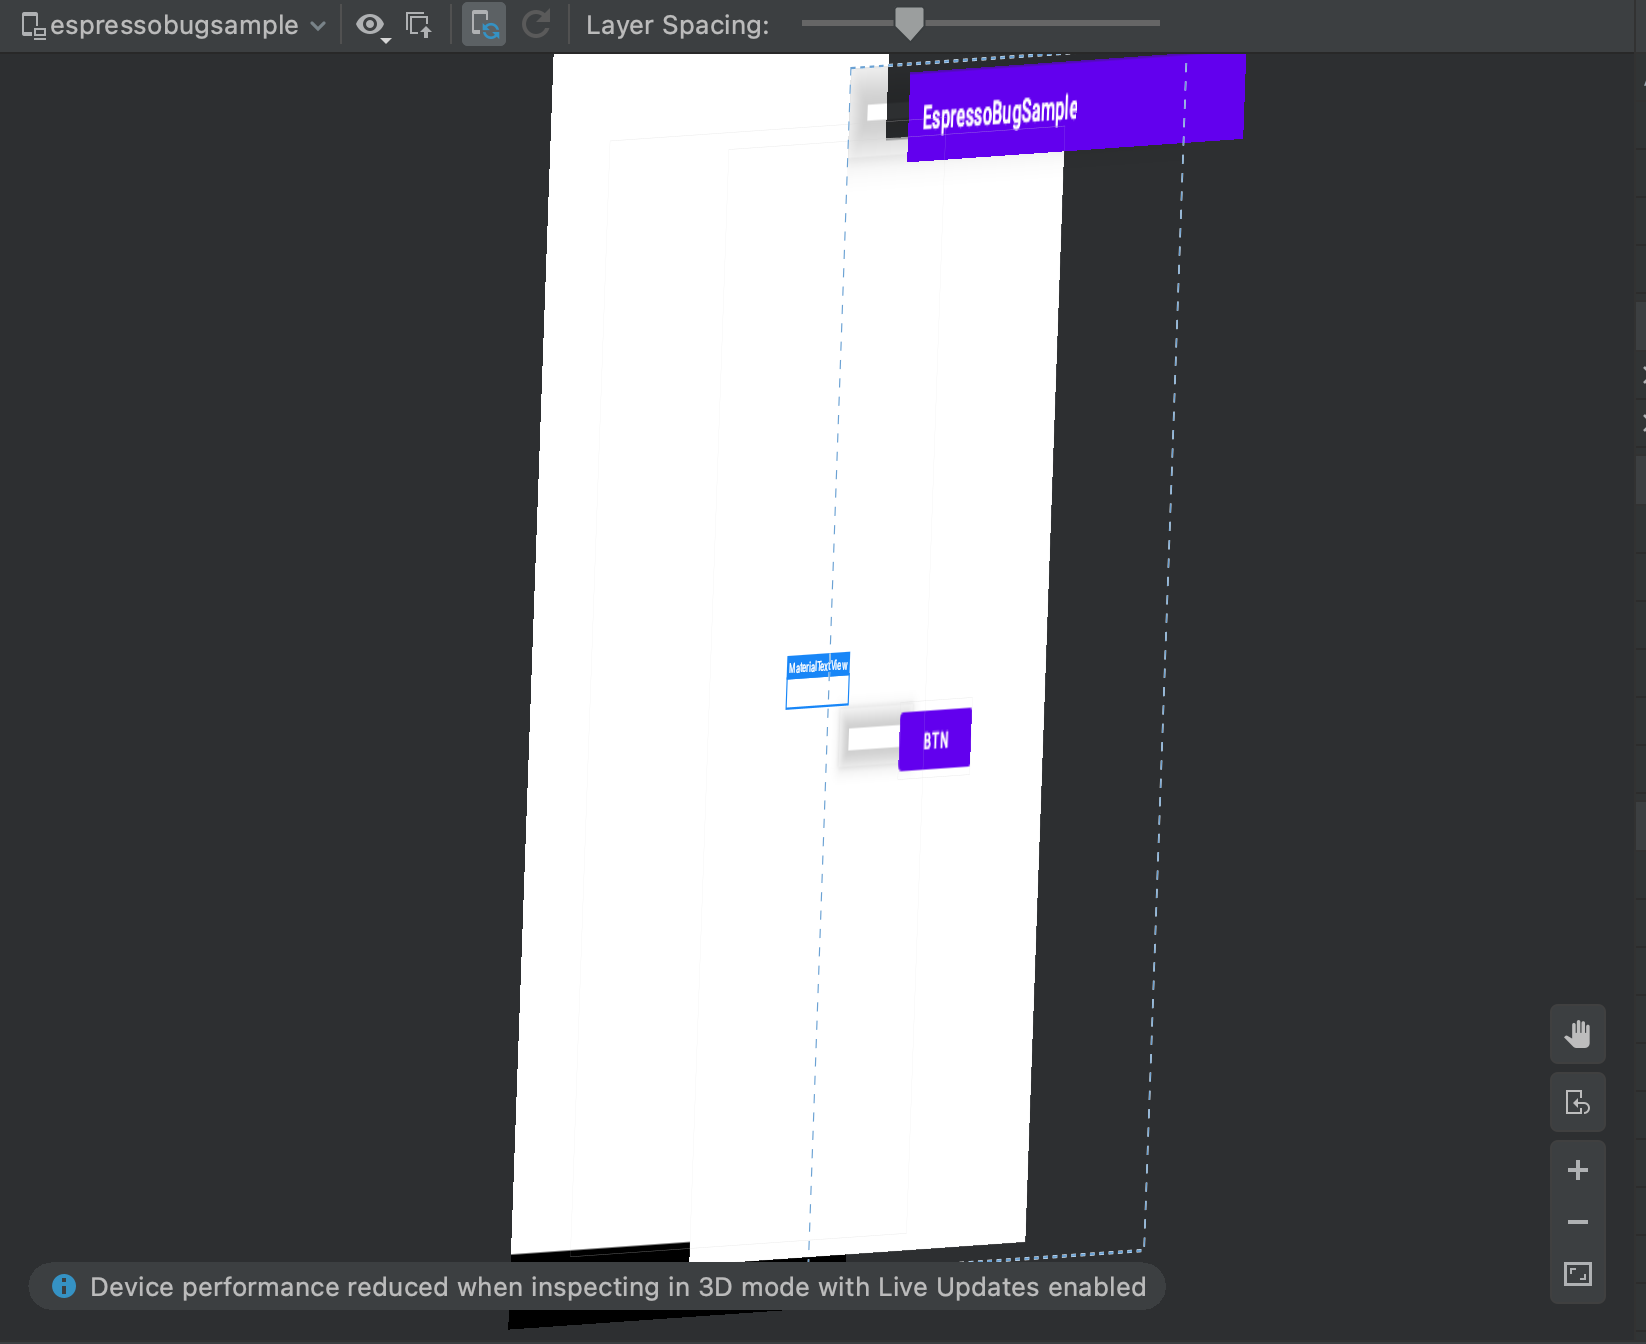This screenshot has height=1344, width=1646.
Task: Select the MaterialTextView layer
Action: (x=818, y=681)
